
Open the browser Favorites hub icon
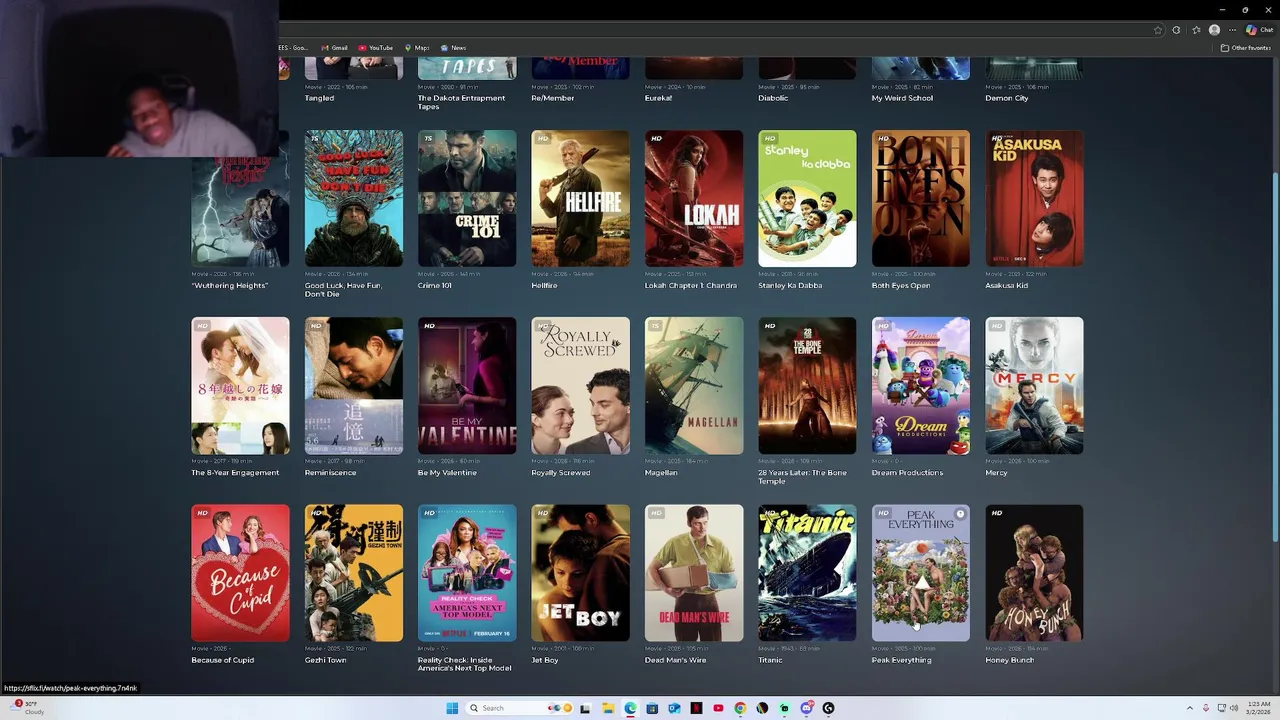pyautogui.click(x=1196, y=30)
